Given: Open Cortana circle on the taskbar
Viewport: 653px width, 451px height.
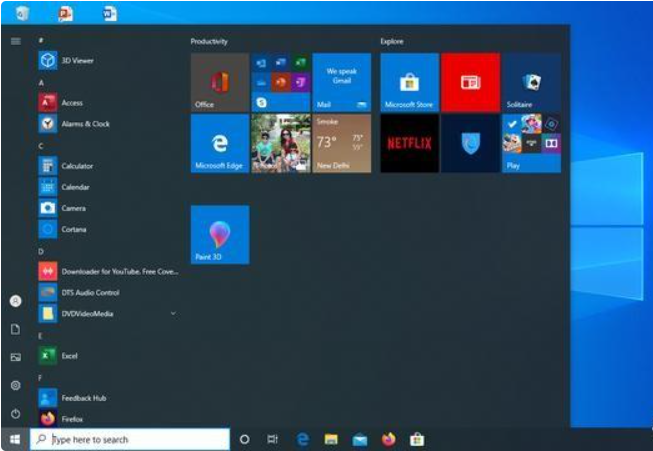Looking at the screenshot, I should [245, 439].
